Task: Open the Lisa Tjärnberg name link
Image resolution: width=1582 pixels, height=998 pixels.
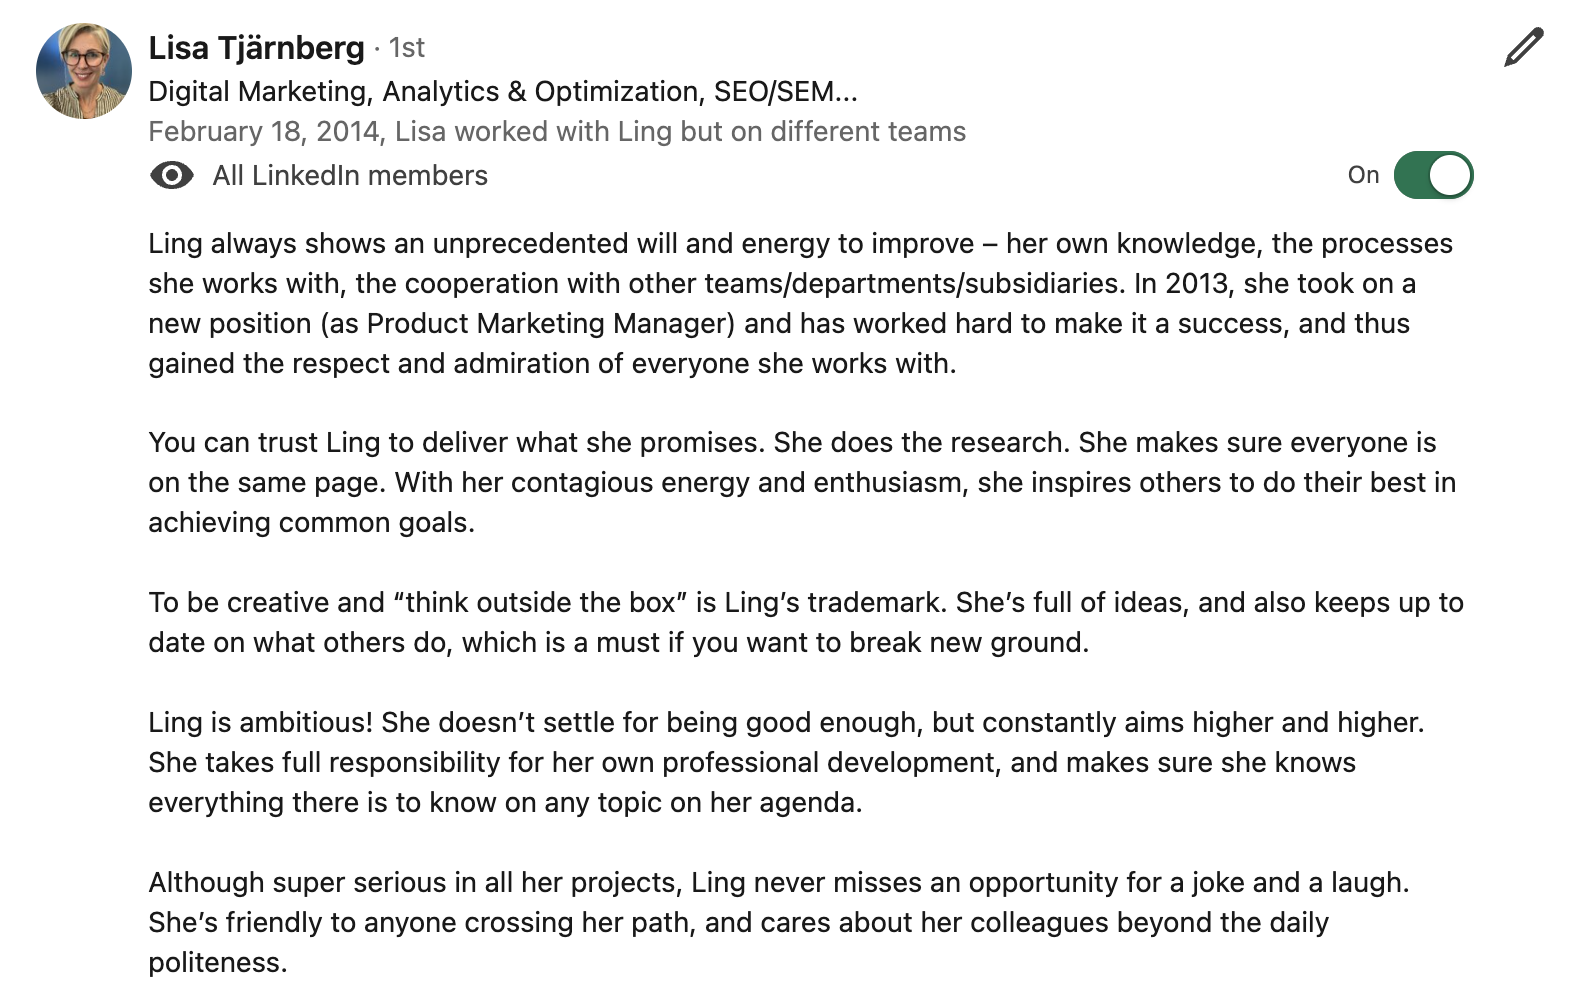Action: coord(256,48)
